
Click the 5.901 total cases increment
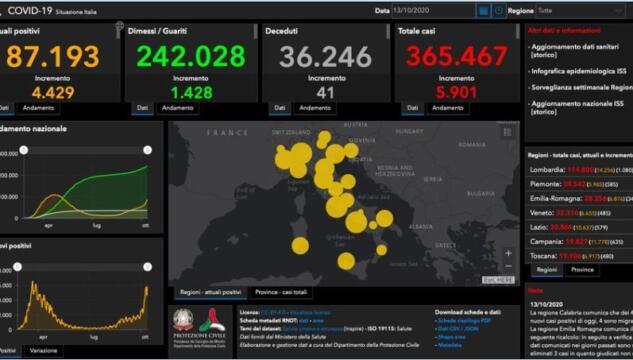point(457,93)
